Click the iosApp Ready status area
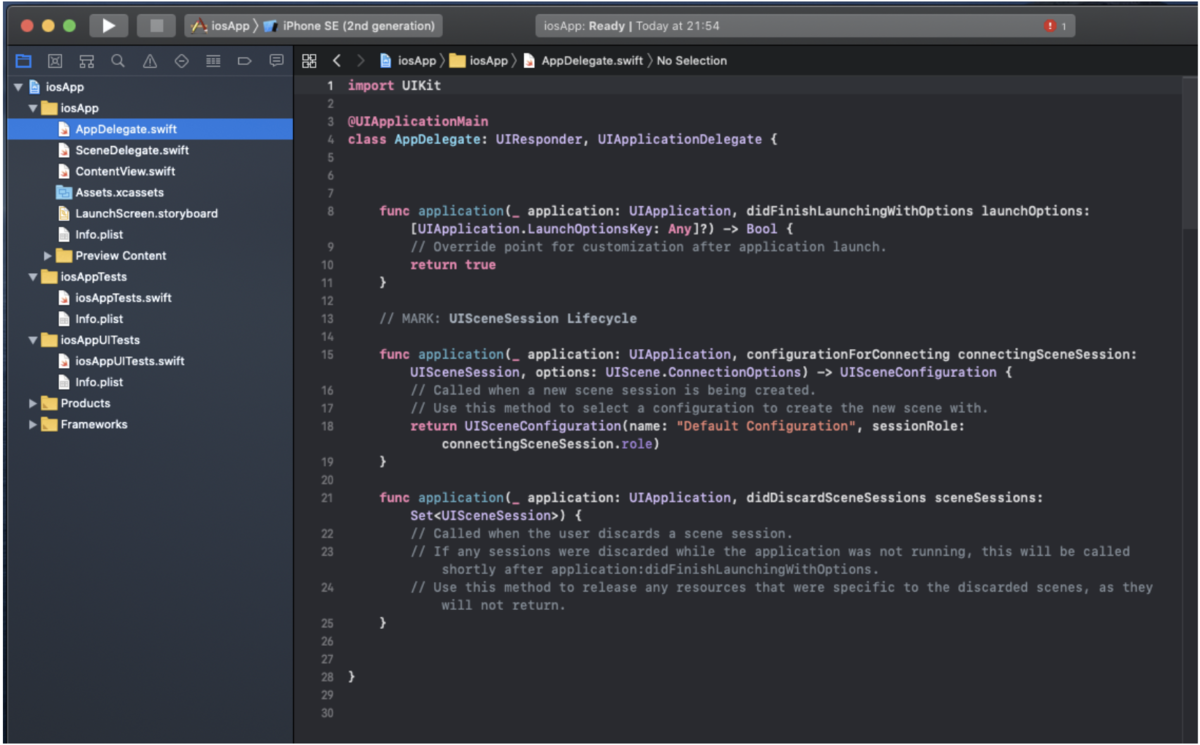This screenshot has height=745, width=1200. pyautogui.click(x=806, y=26)
